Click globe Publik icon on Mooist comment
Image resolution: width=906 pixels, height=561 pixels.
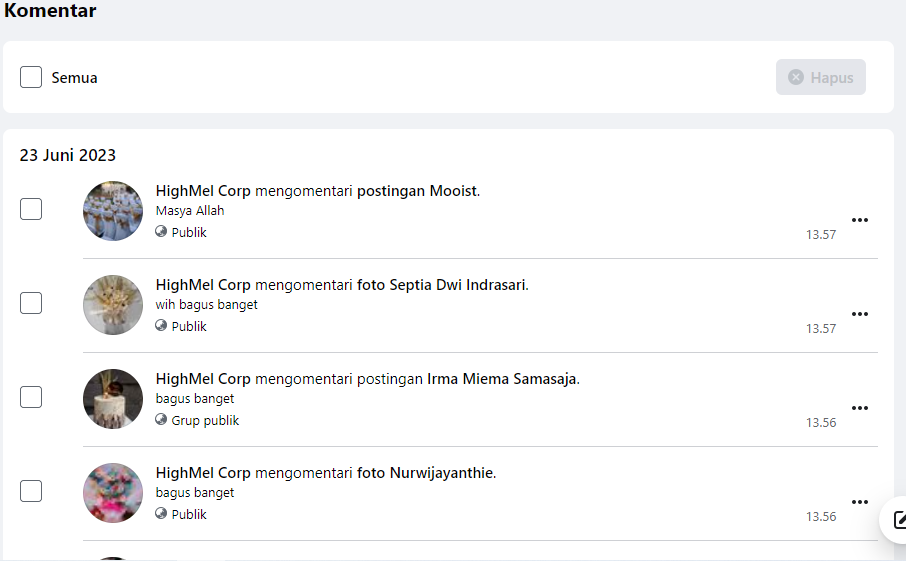[x=161, y=232]
